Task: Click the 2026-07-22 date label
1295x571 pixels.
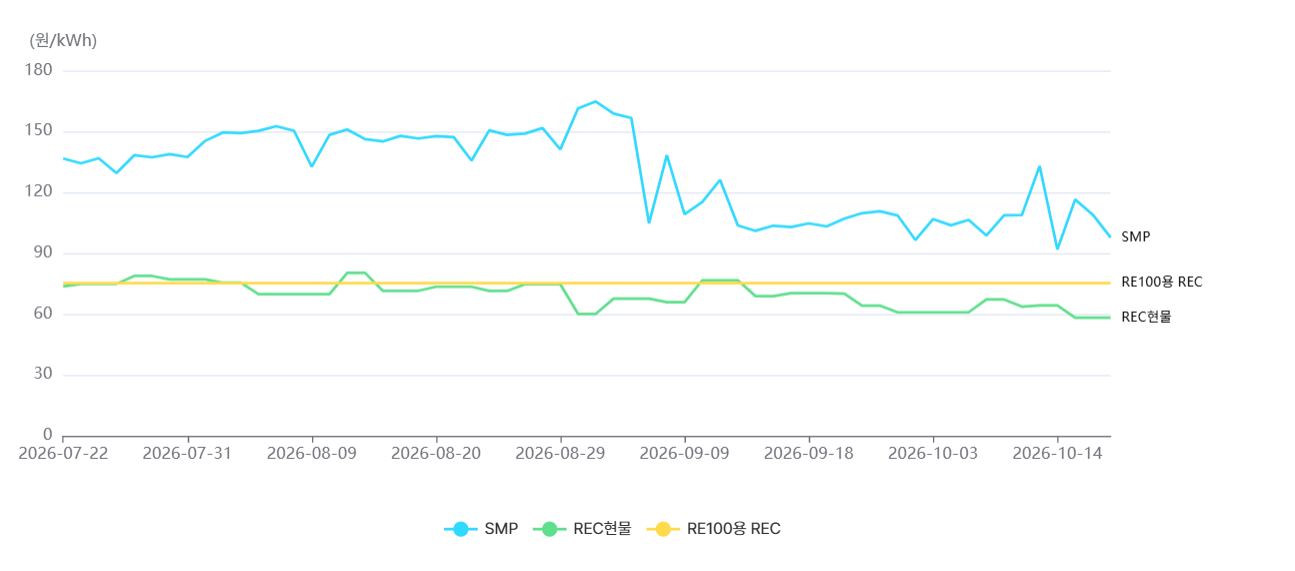Action: 63,453
